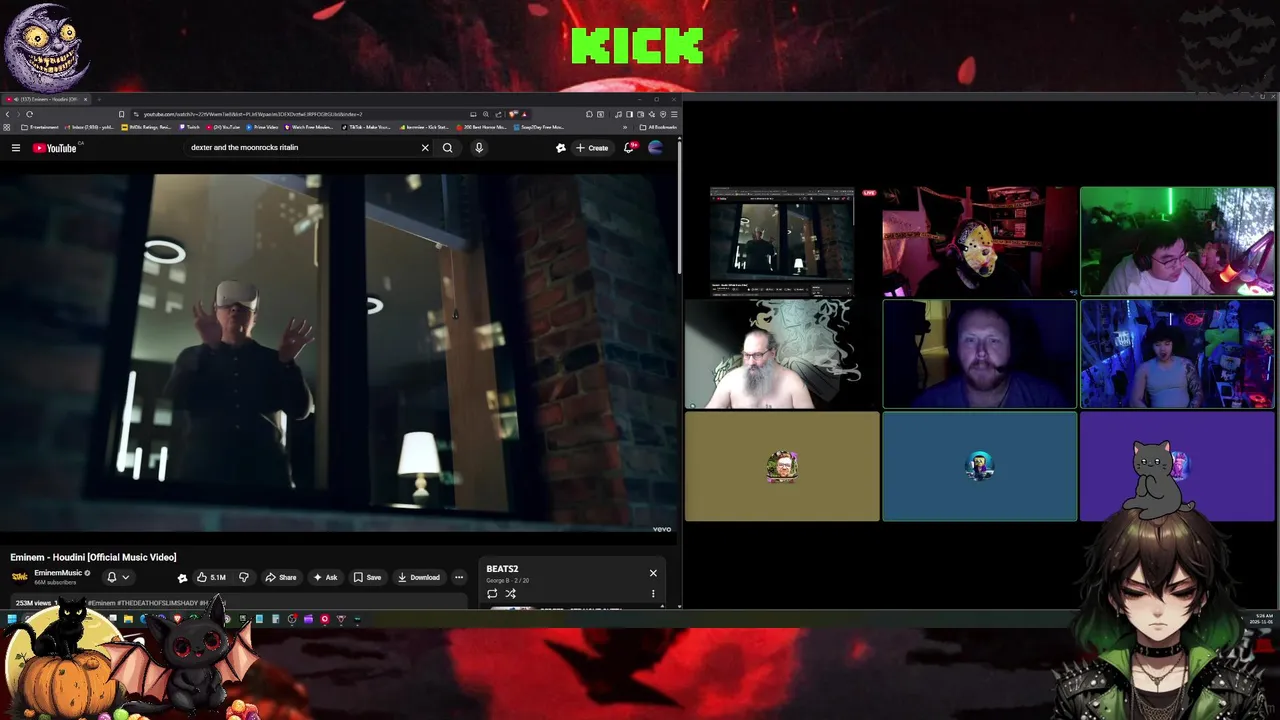Expand the video description box
The height and width of the screenshot is (720, 1280).
[238, 603]
